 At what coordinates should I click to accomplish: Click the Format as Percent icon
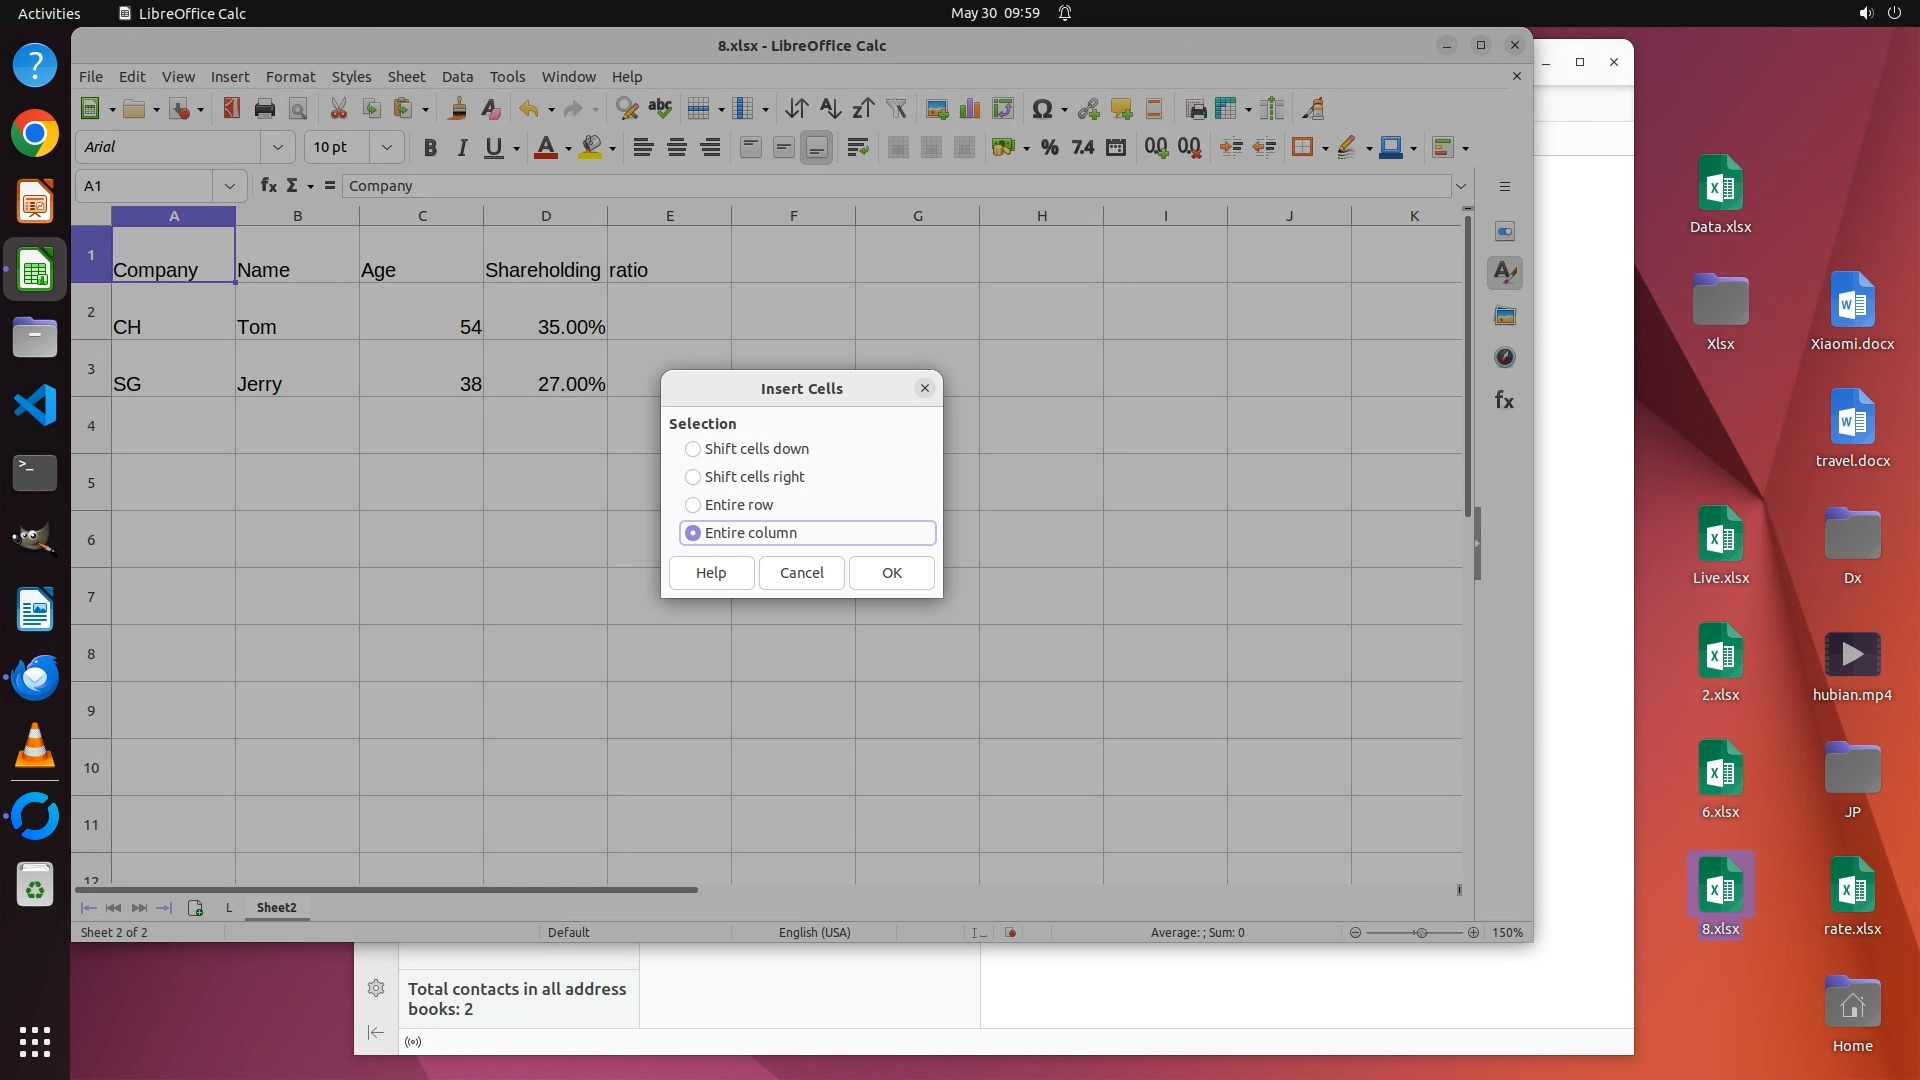(x=1049, y=148)
